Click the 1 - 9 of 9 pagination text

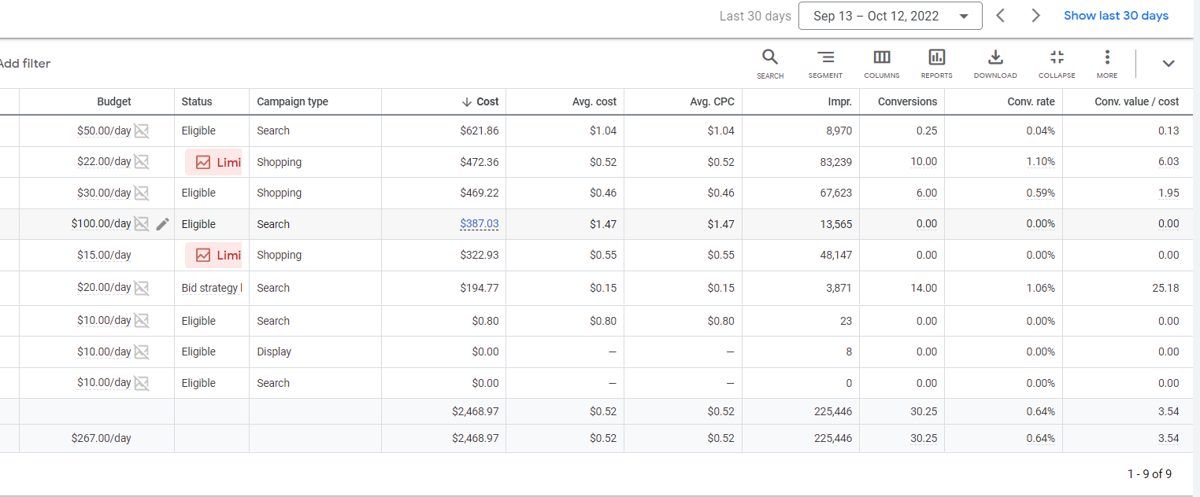point(1149,473)
